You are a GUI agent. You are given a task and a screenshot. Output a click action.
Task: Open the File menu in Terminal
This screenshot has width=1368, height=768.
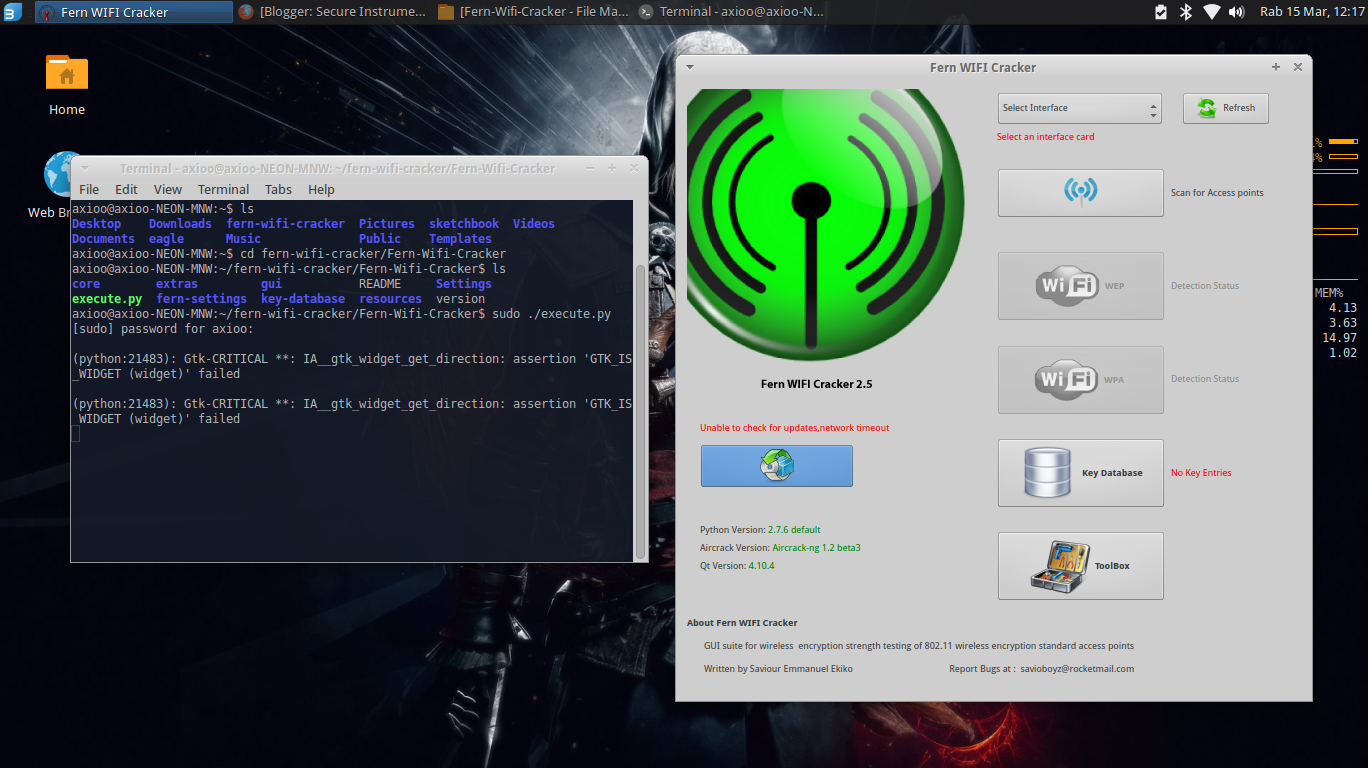pyautogui.click(x=89, y=189)
